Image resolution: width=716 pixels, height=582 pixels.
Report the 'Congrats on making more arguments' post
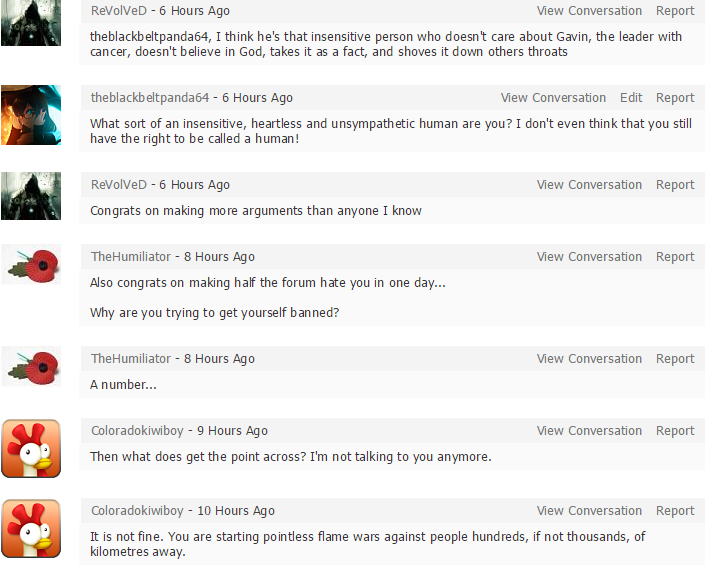(x=675, y=185)
